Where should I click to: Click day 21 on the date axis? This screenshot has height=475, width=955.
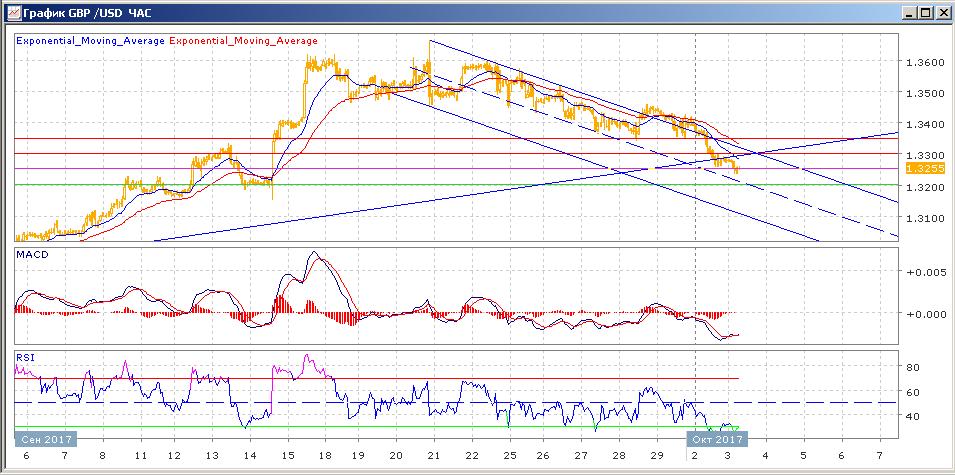[433, 456]
